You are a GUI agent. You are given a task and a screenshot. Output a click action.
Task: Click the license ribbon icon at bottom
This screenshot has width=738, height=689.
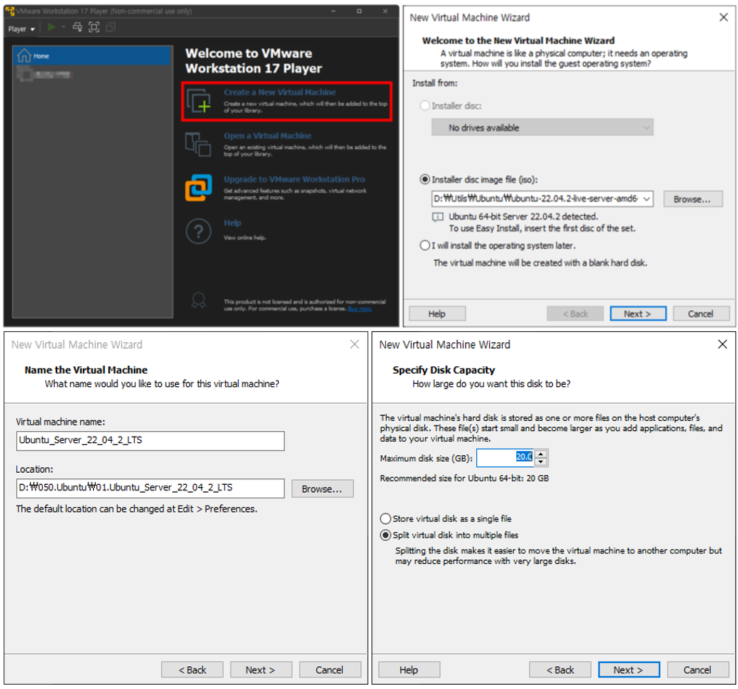pos(198,300)
